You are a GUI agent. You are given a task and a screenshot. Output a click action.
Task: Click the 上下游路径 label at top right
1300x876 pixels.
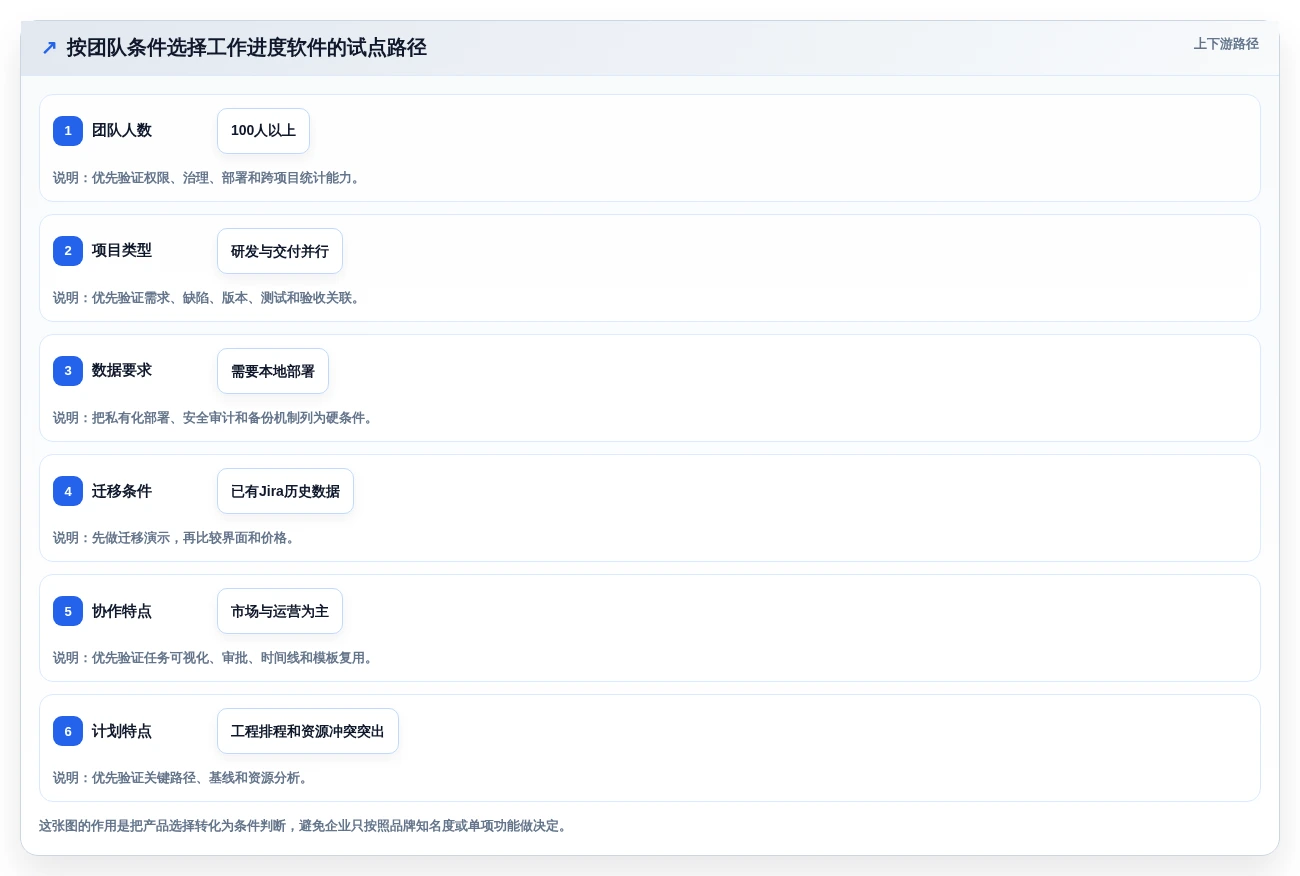1226,44
